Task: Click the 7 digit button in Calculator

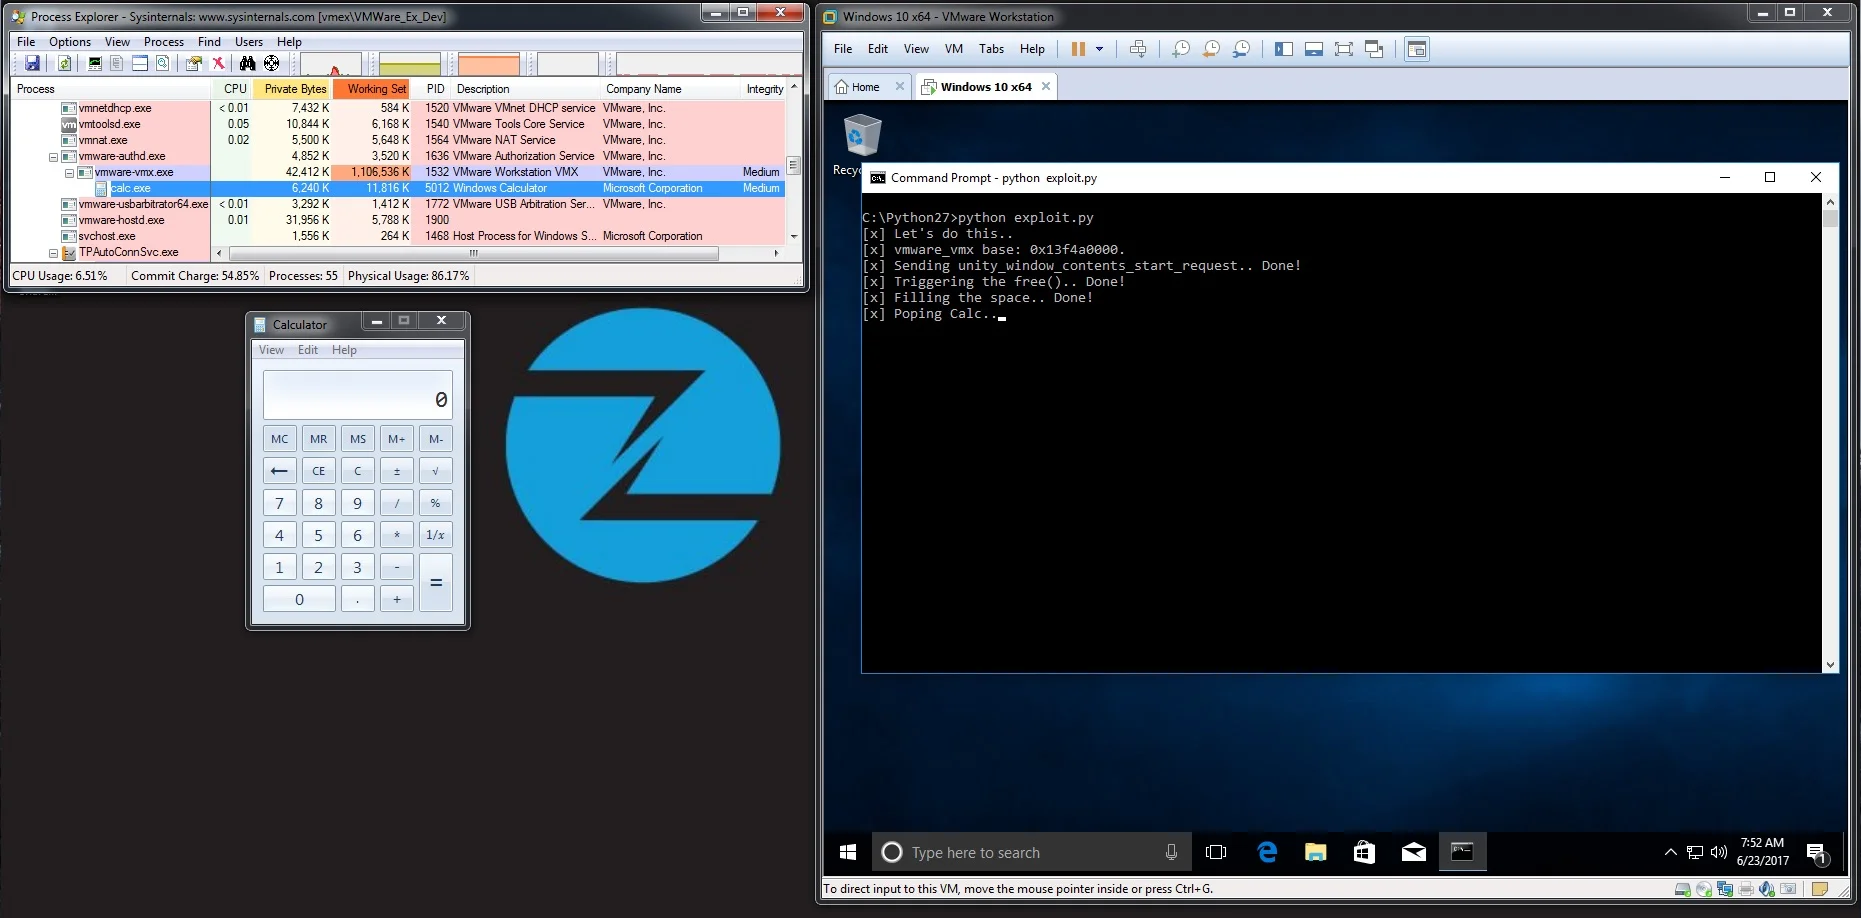Action: pos(280,503)
